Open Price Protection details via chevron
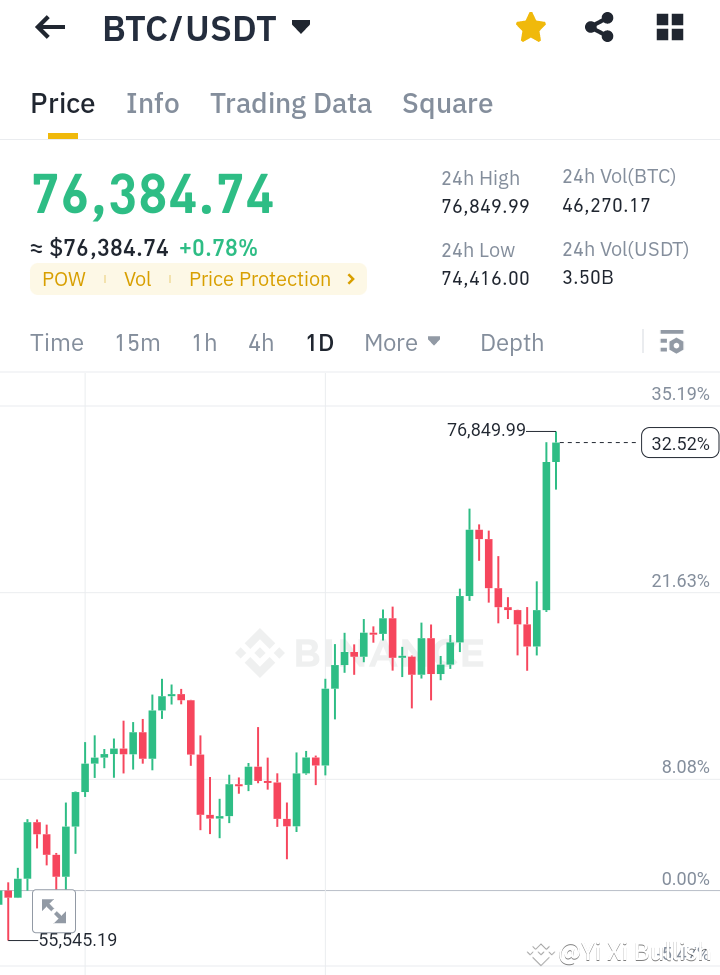The height and width of the screenshot is (975, 720). coord(350,279)
